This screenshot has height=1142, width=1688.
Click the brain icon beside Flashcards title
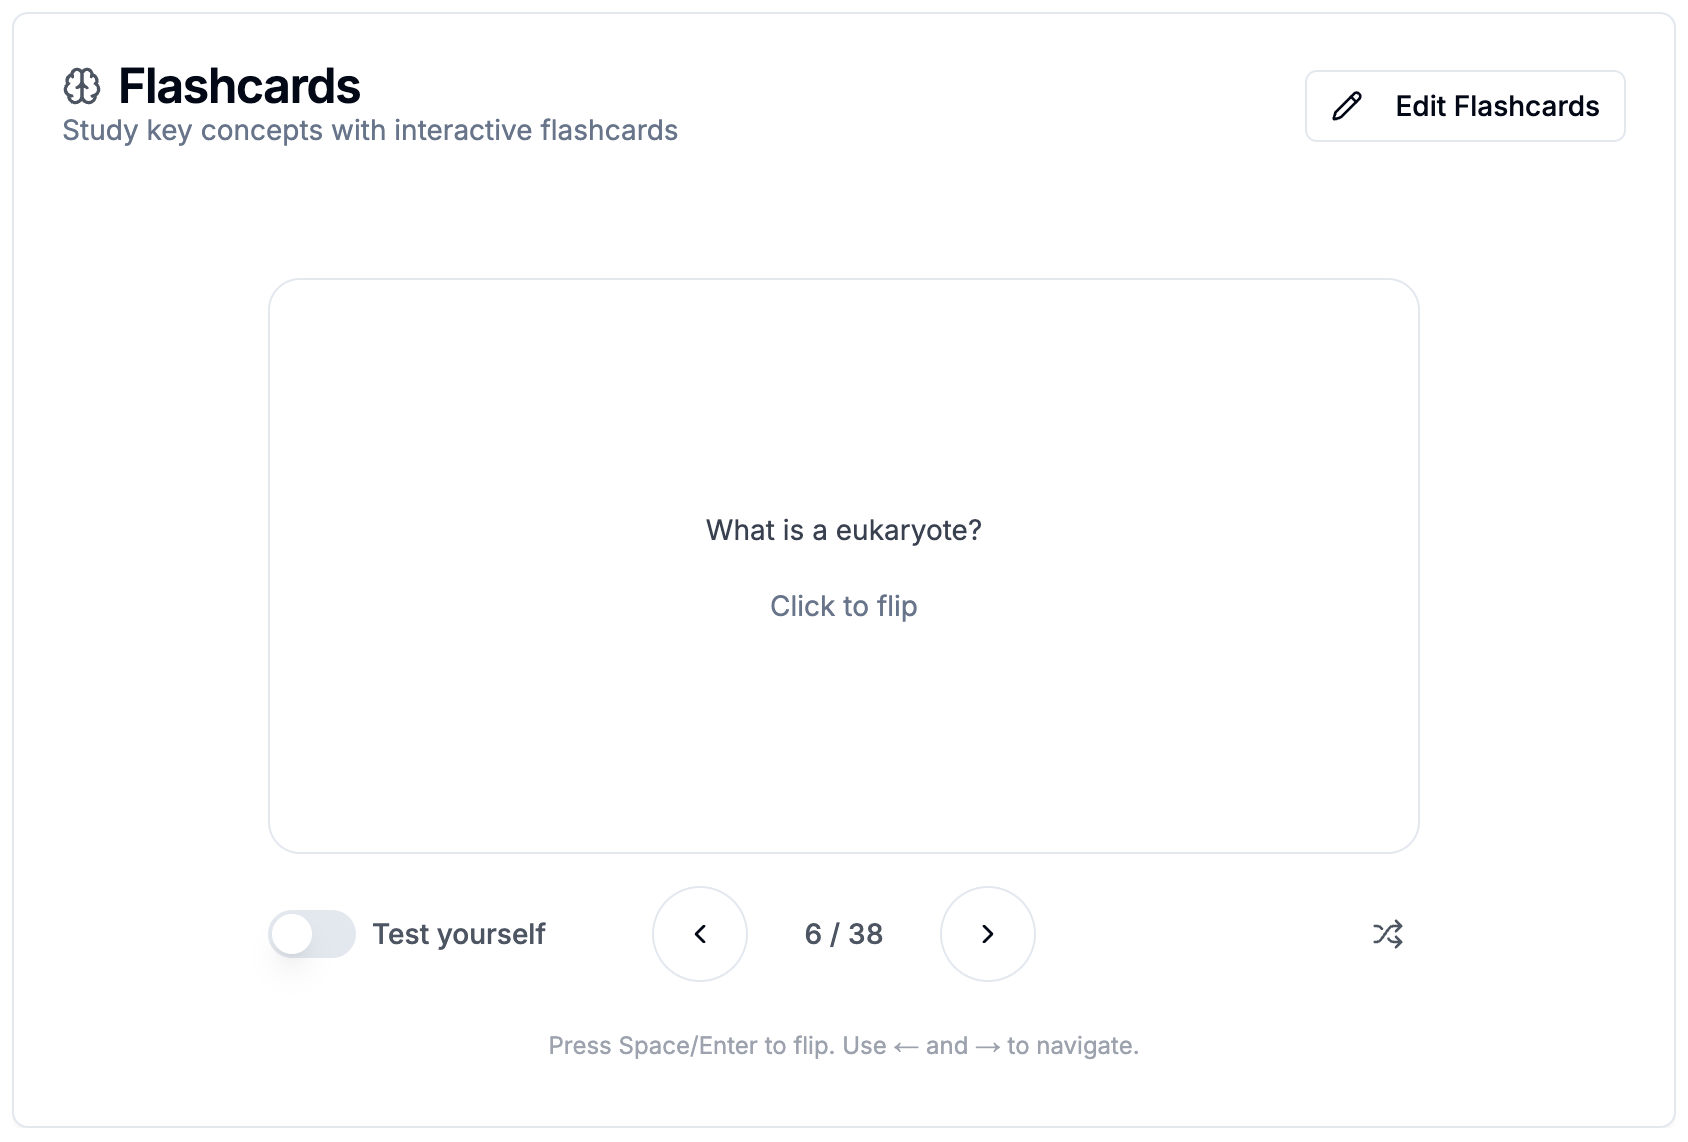(82, 87)
